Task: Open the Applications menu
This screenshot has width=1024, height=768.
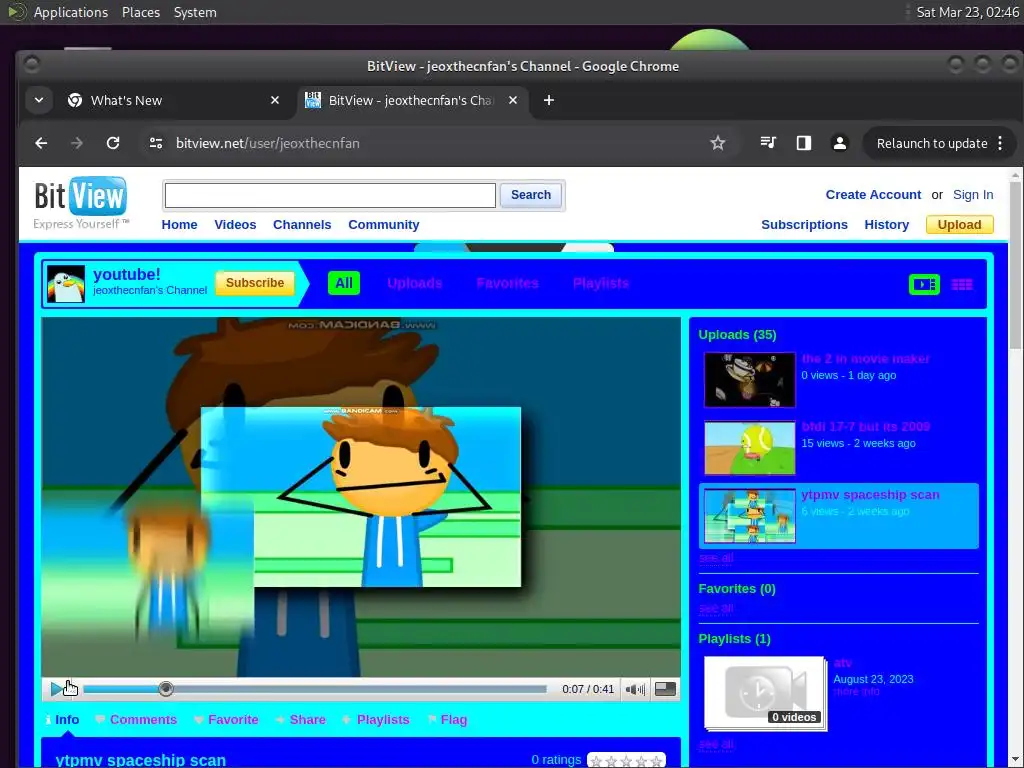Action: click(71, 12)
